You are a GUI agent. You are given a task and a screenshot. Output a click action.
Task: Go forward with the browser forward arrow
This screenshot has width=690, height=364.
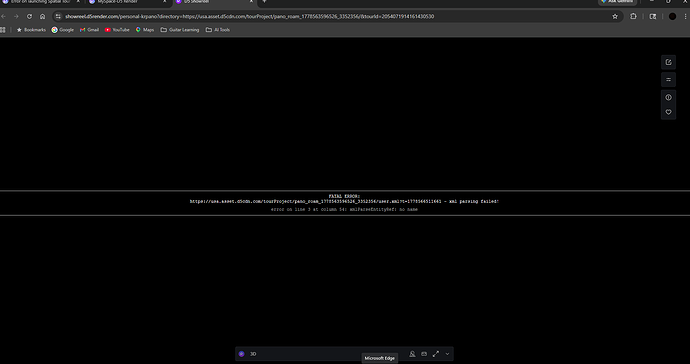tap(16, 16)
